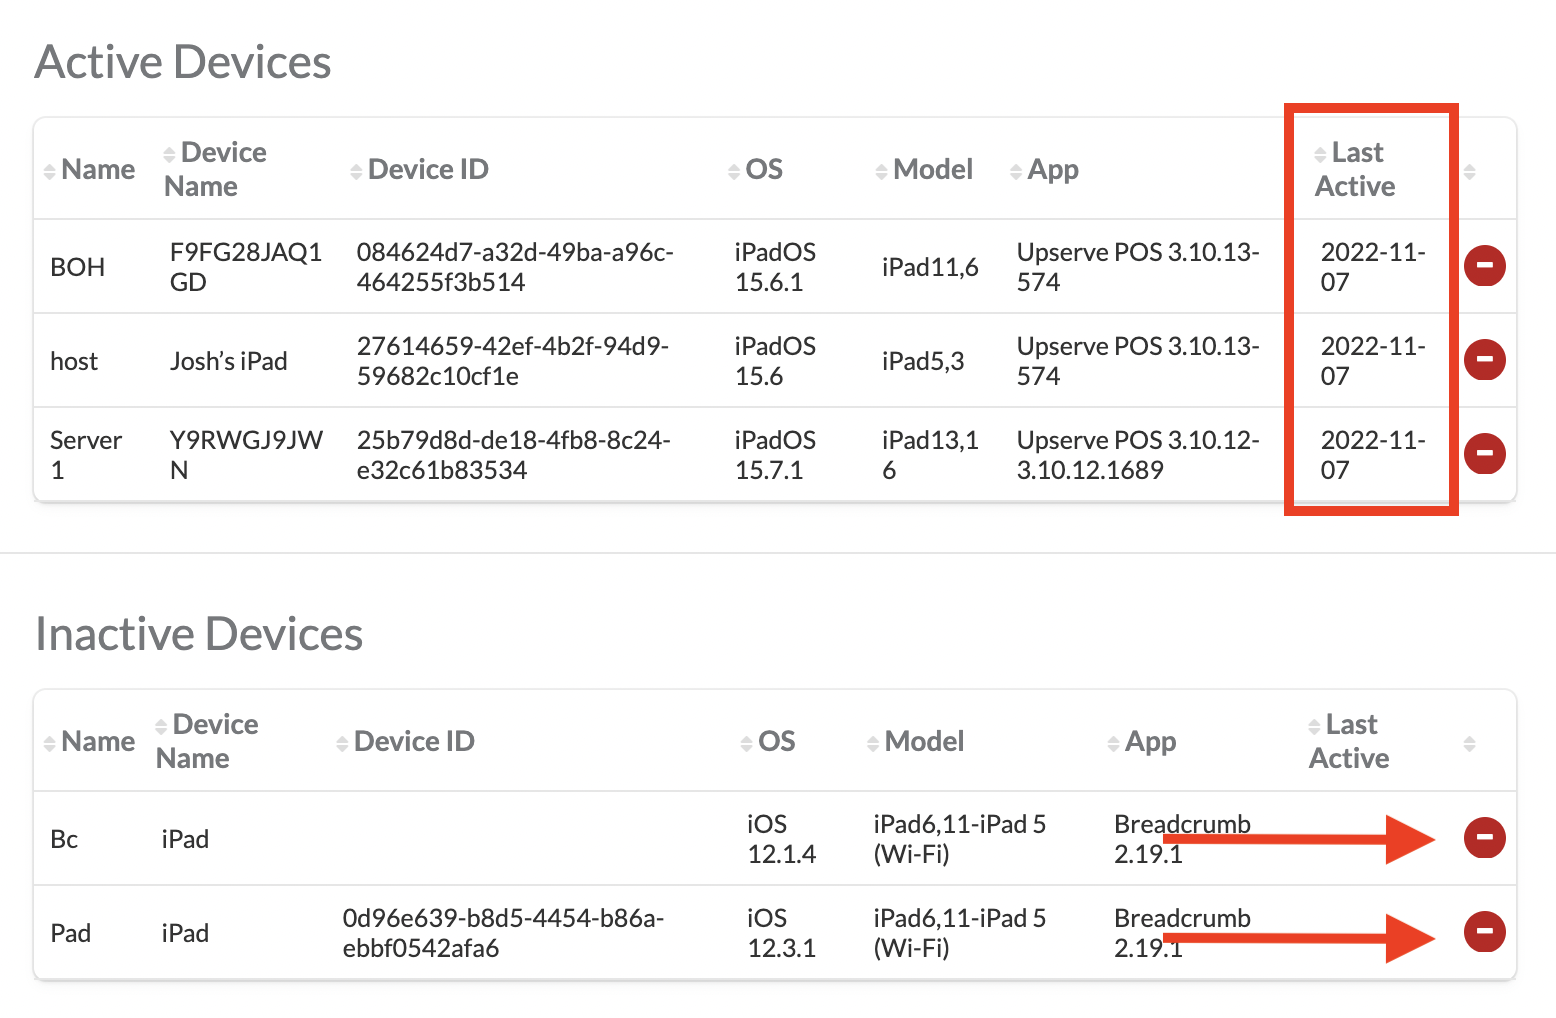Click the BOH device ID text

514,267
